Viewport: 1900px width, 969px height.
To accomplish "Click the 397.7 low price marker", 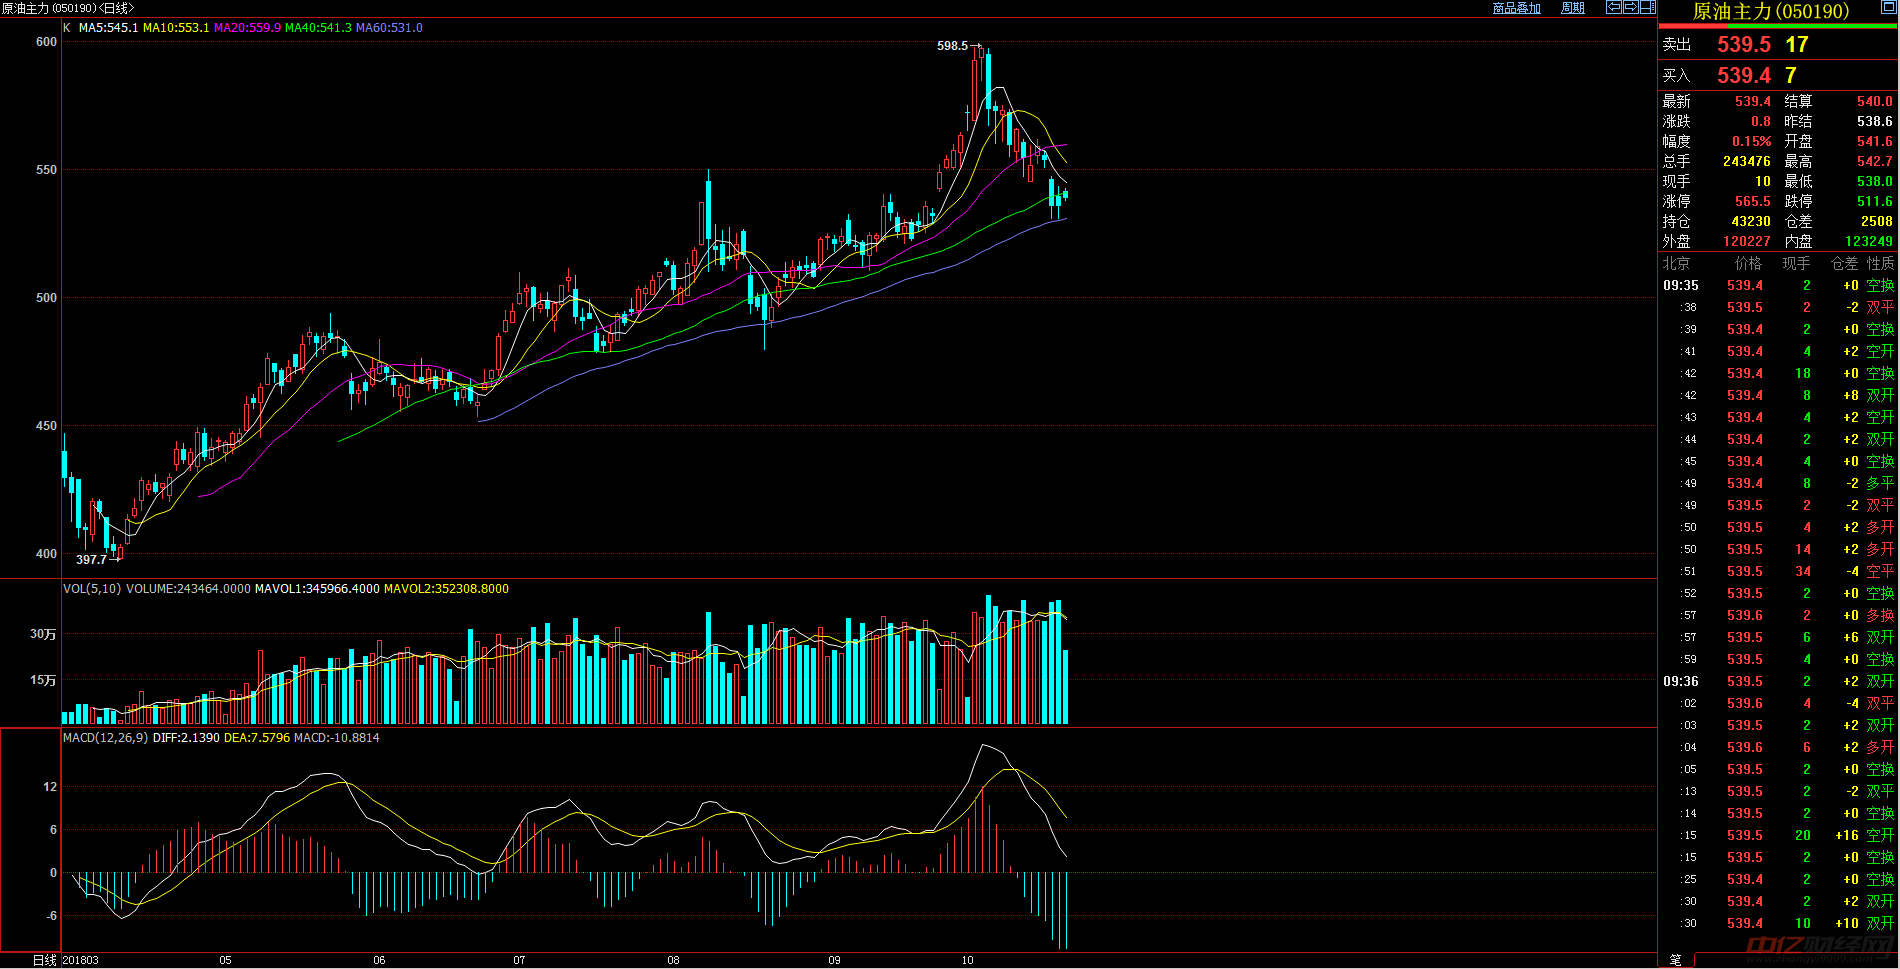I will tap(91, 560).
